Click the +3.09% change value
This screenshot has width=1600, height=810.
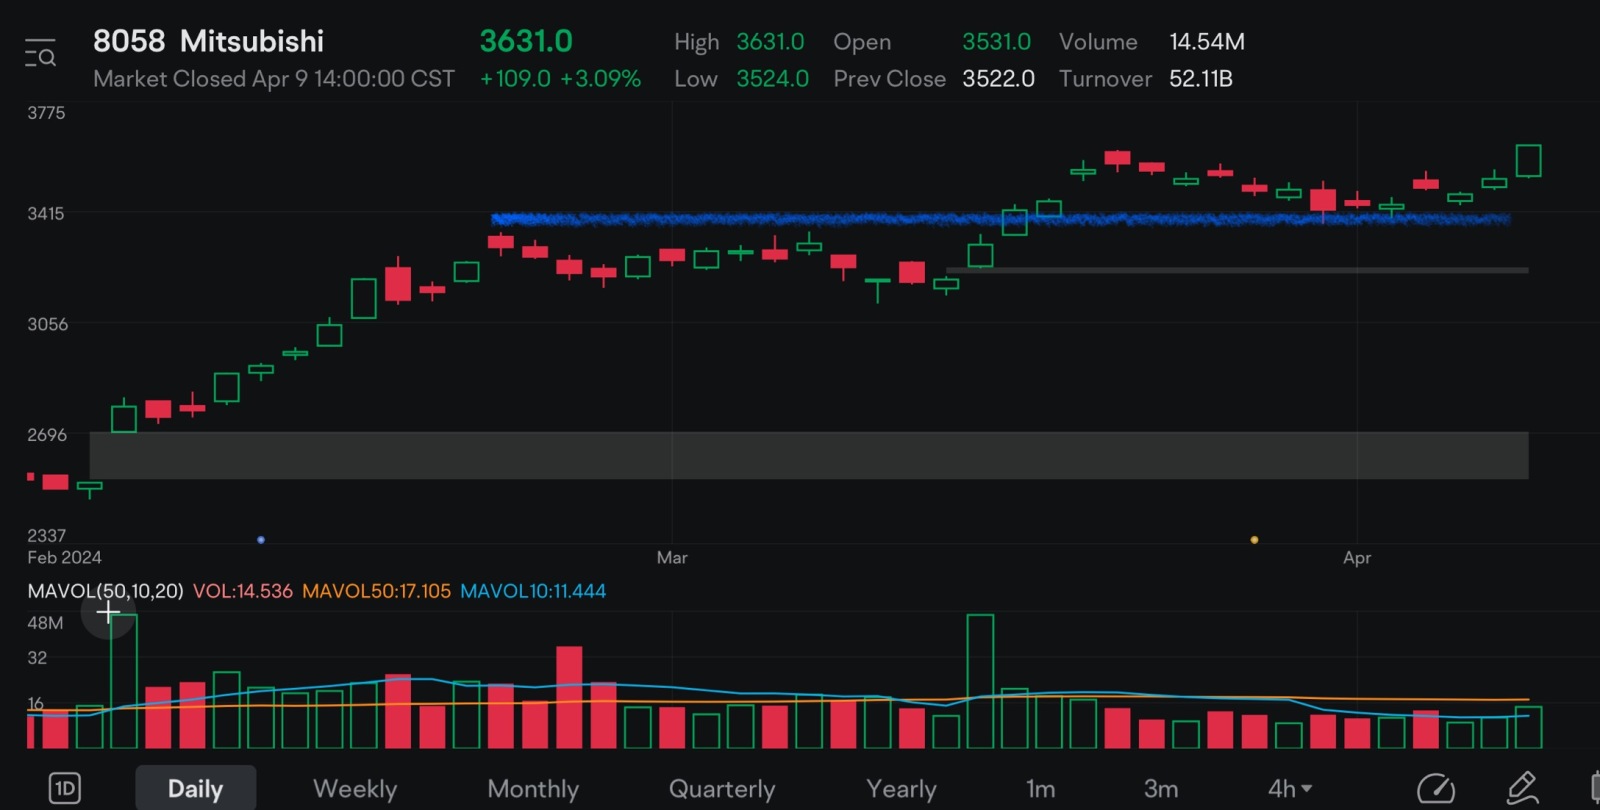[x=600, y=79]
